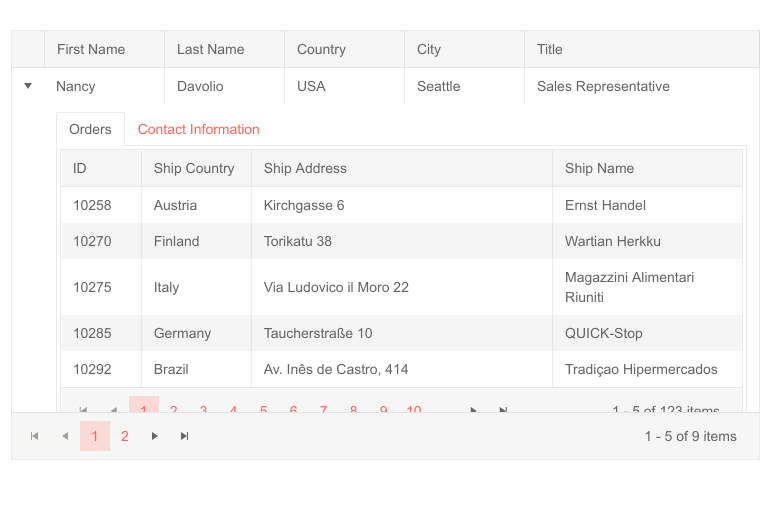
Task: Sort orders by Ship Country header
Action: click(196, 168)
